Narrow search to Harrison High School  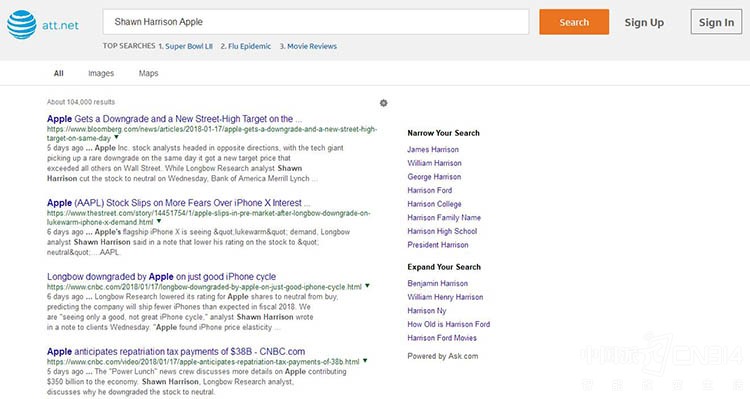pos(442,231)
